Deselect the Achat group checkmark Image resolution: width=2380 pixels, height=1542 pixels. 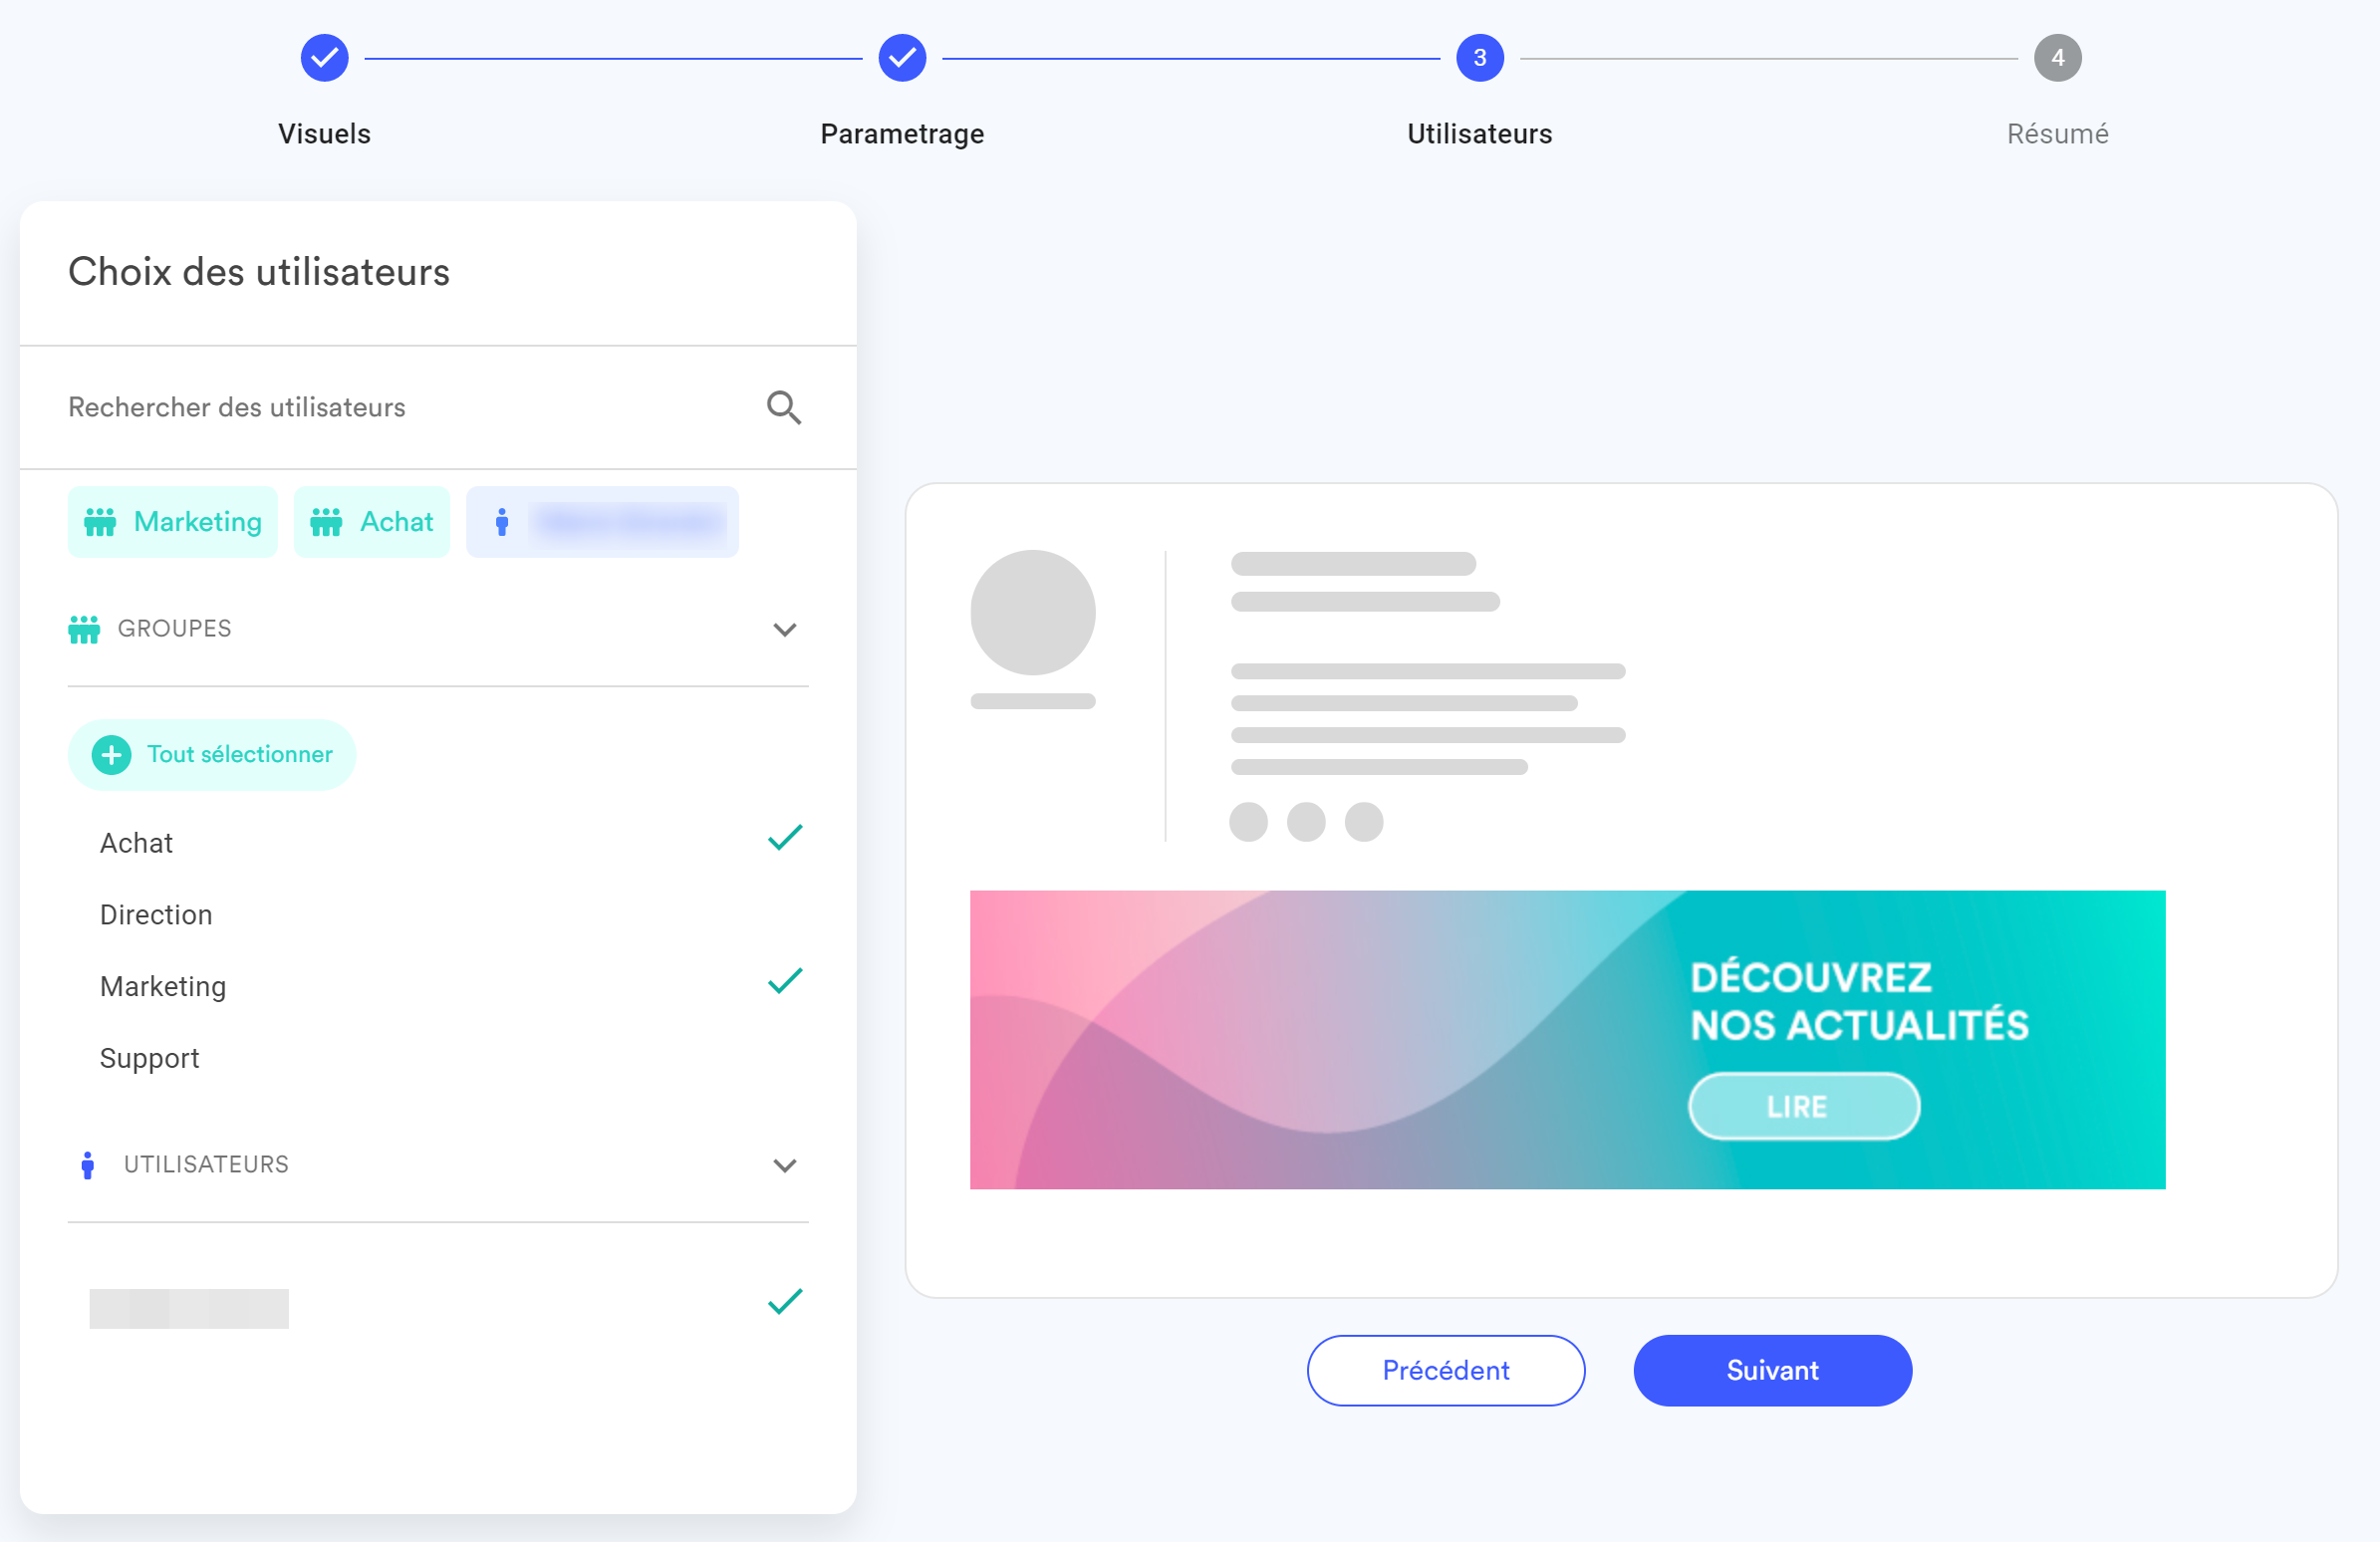tap(785, 838)
